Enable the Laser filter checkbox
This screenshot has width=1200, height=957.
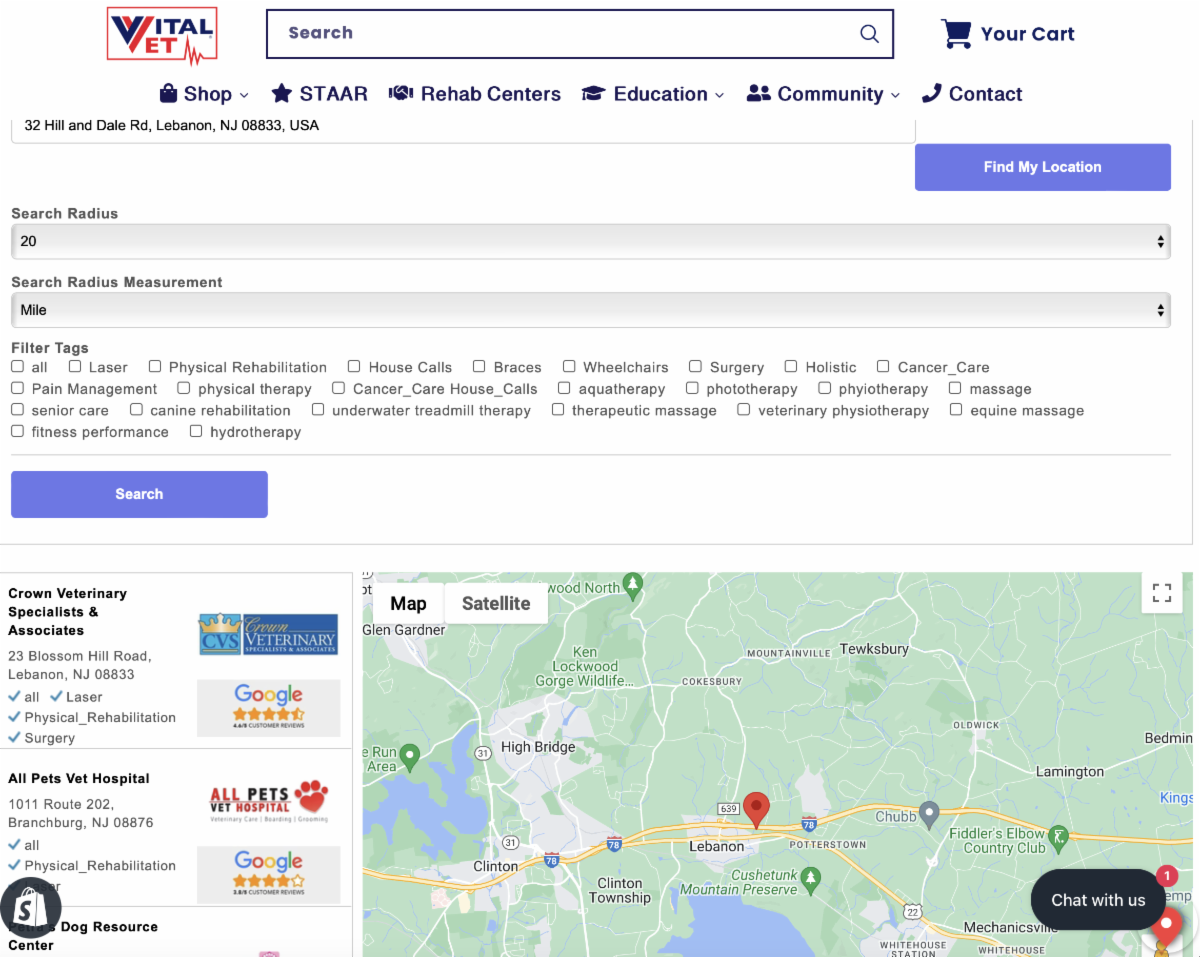click(x=75, y=367)
